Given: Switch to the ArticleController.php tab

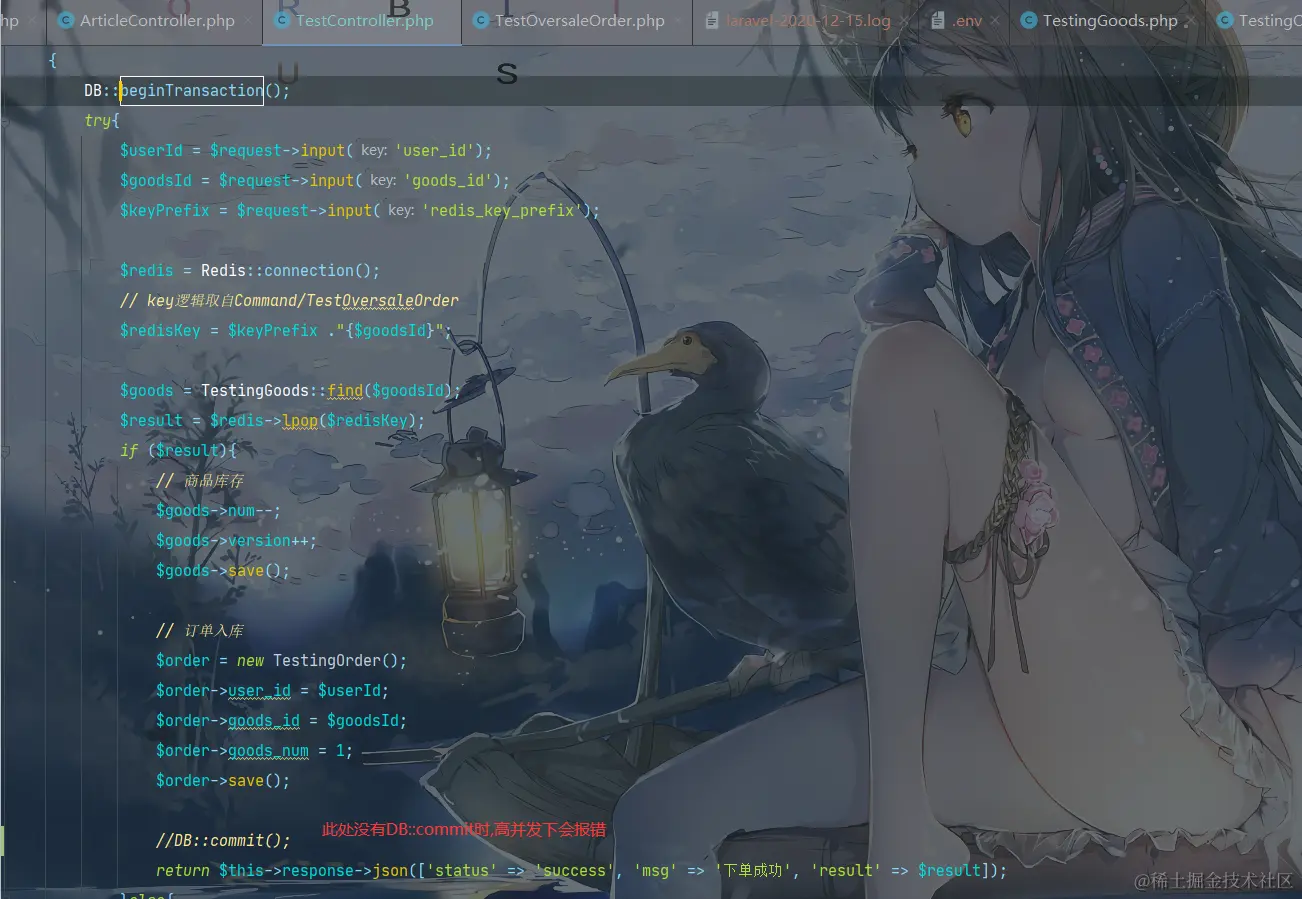Looking at the screenshot, I should pyautogui.click(x=154, y=21).
